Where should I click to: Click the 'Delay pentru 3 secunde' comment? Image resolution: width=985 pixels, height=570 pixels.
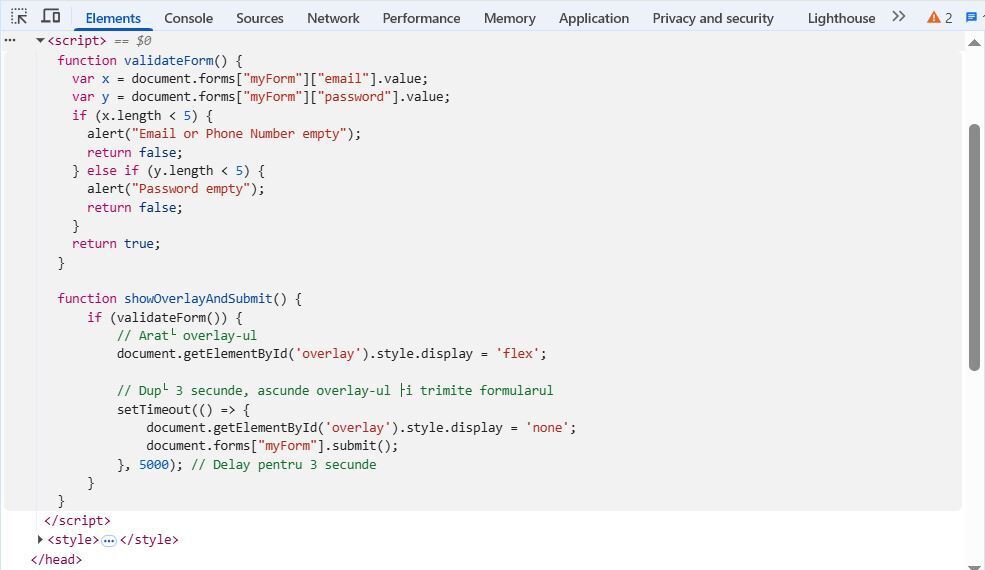tap(284, 464)
